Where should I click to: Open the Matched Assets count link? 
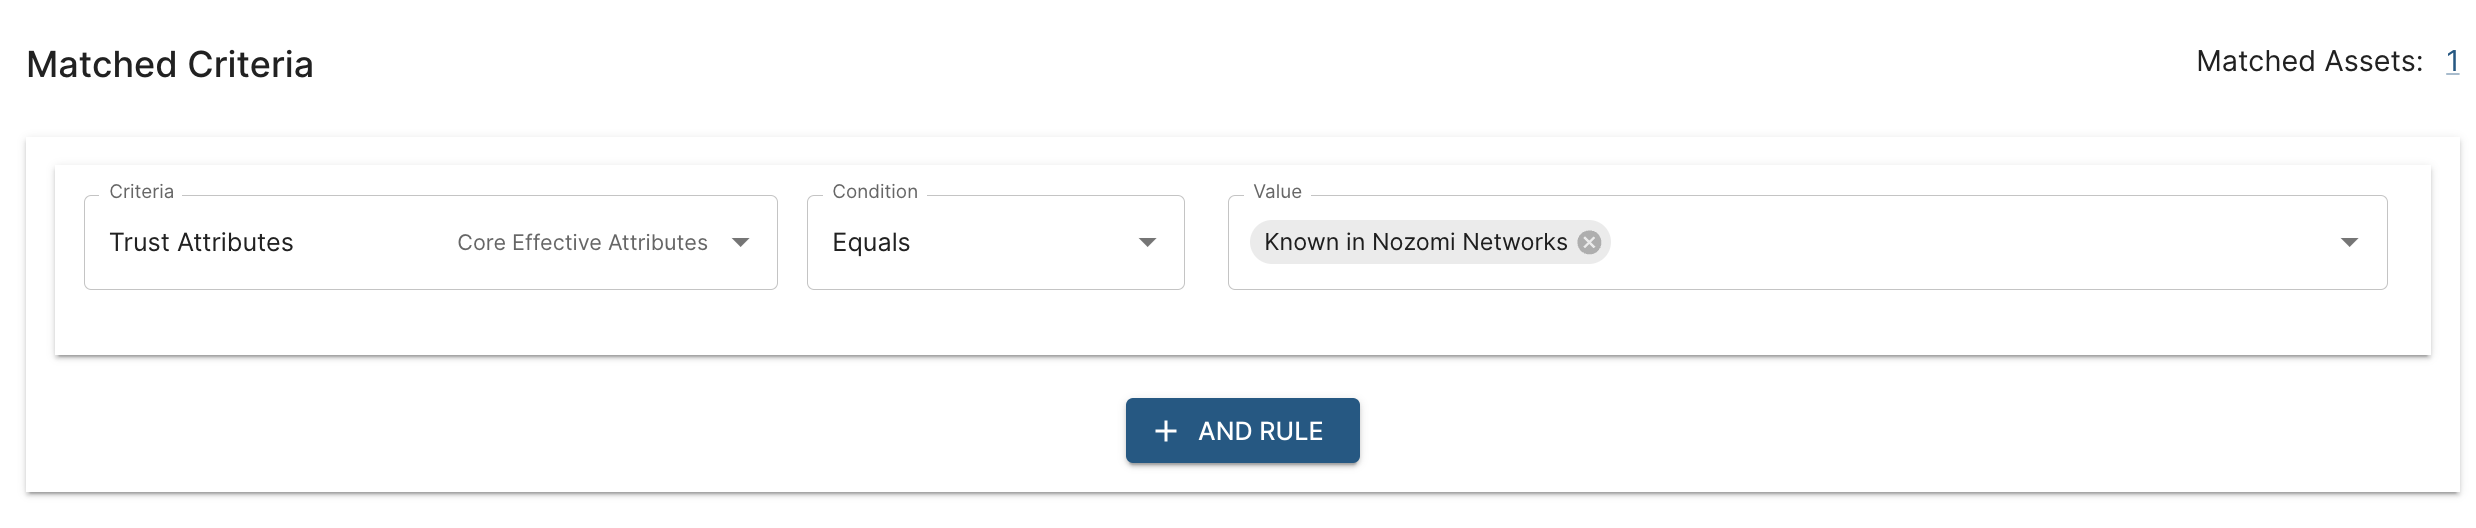pyautogui.click(x=2452, y=62)
